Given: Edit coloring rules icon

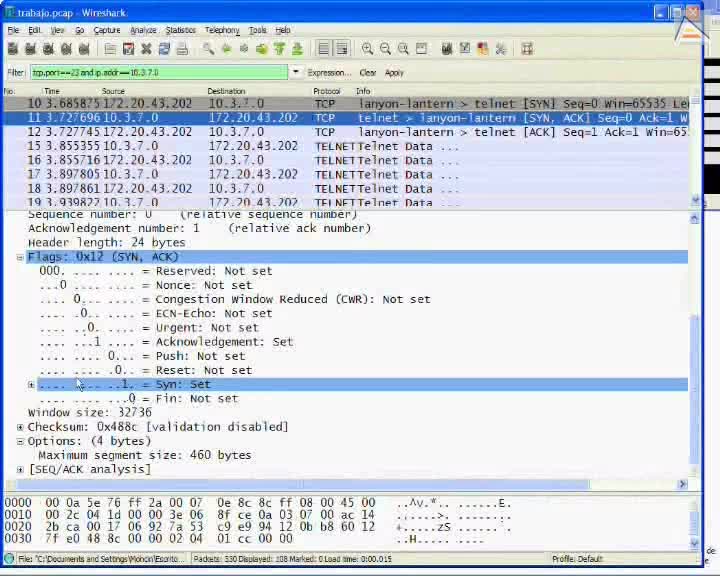Looking at the screenshot, I should [483, 49].
